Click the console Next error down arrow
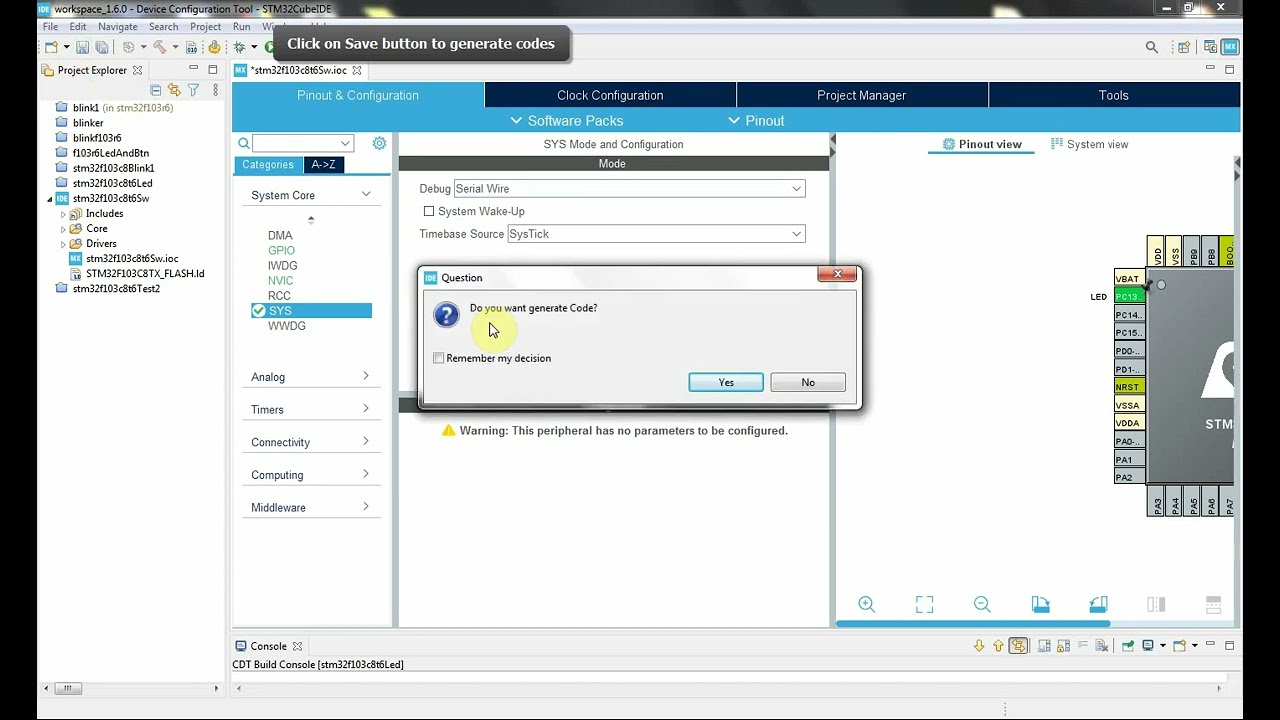This screenshot has width=1280, height=720. click(979, 646)
